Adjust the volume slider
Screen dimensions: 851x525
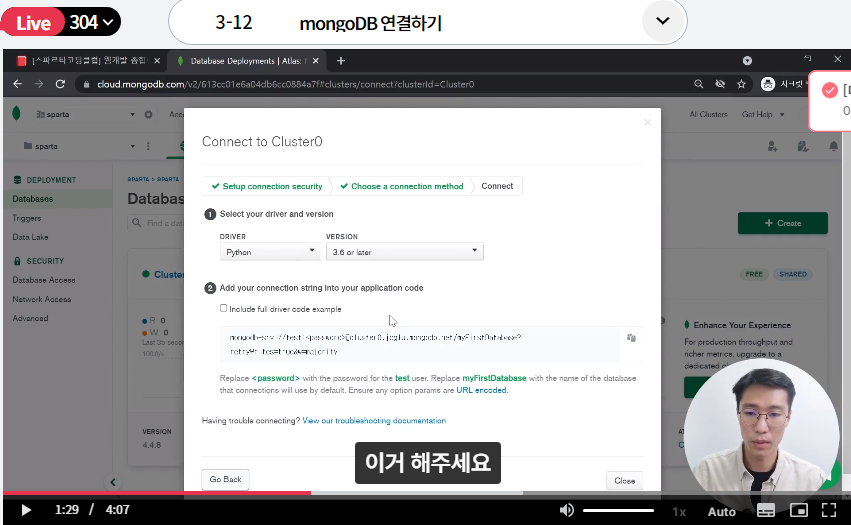(x=618, y=510)
